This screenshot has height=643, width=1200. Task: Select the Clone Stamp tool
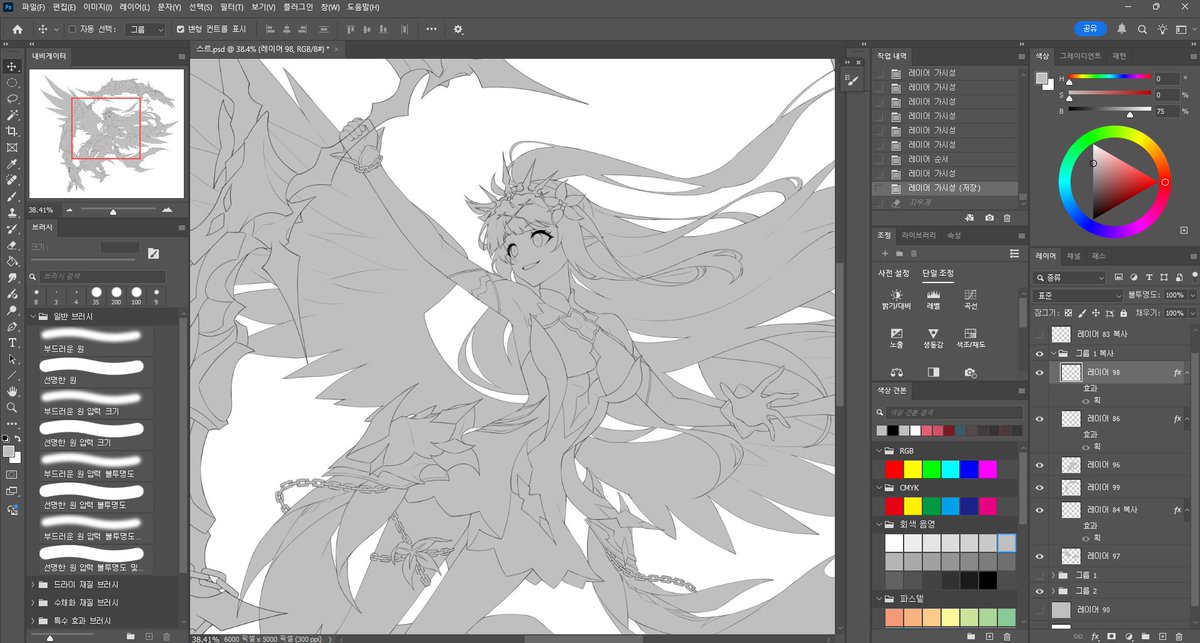click(12, 212)
